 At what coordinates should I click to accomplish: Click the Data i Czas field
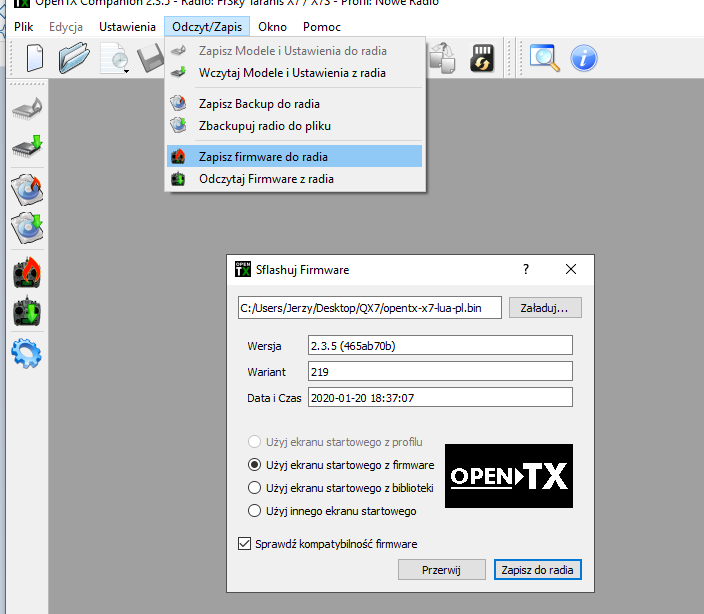[x=440, y=397]
